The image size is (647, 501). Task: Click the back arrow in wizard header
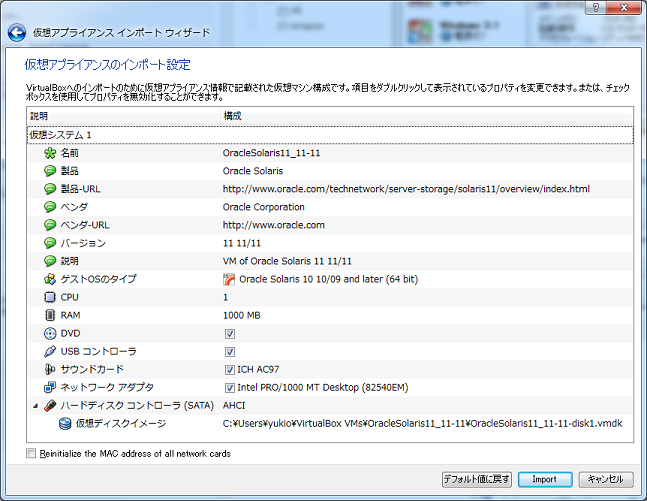point(16,32)
